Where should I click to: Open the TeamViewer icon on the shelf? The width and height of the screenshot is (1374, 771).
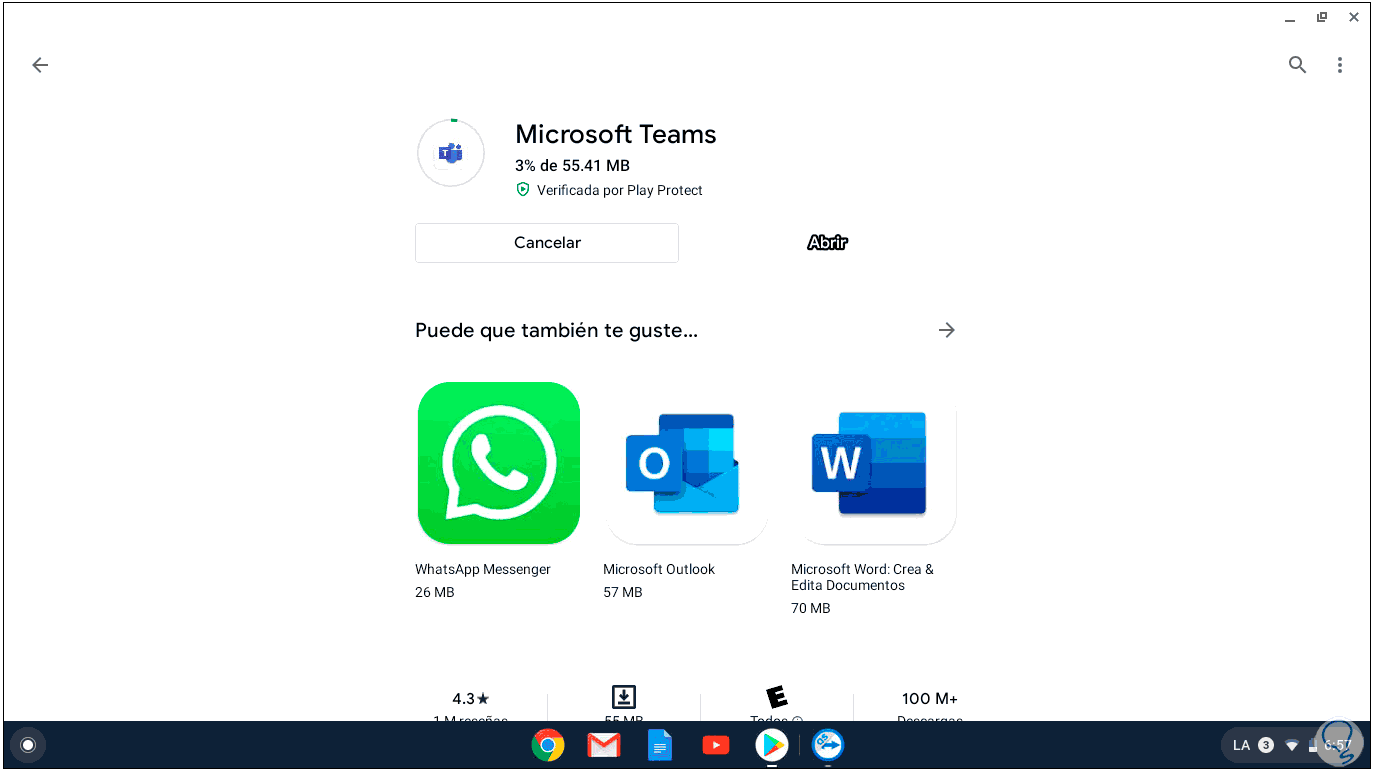click(828, 745)
